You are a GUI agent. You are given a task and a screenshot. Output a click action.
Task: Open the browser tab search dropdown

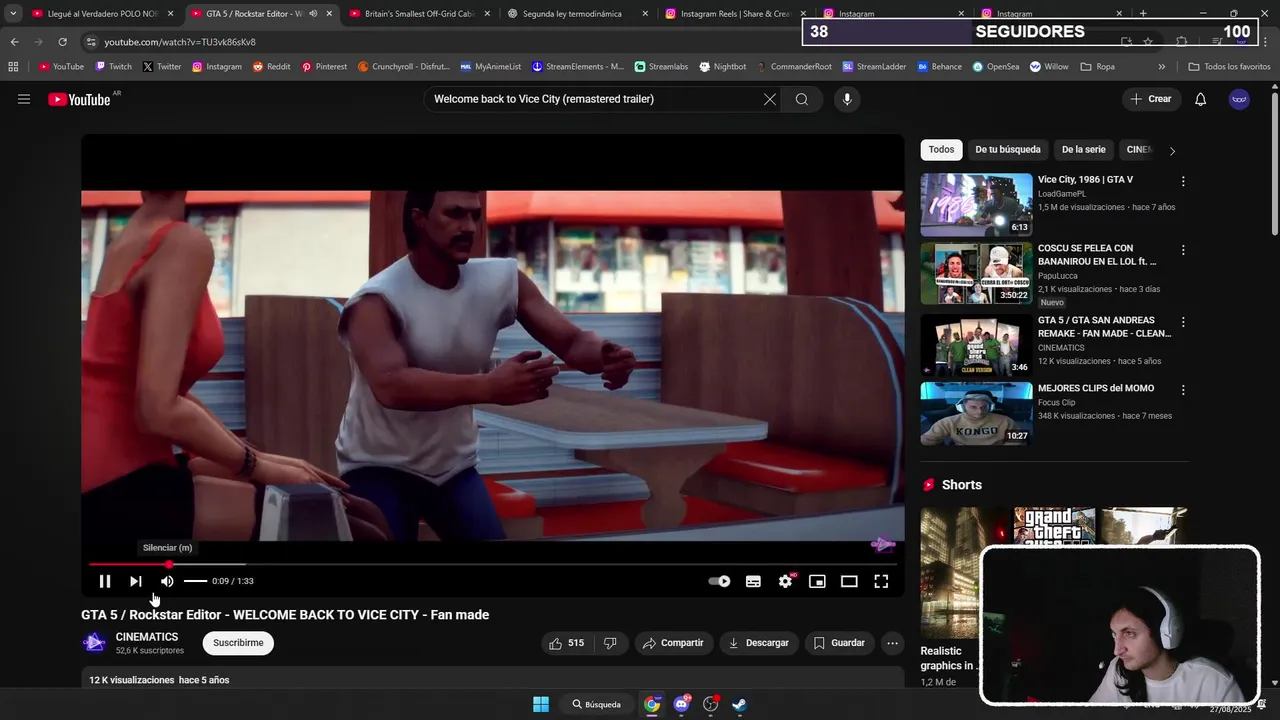[x=13, y=14]
